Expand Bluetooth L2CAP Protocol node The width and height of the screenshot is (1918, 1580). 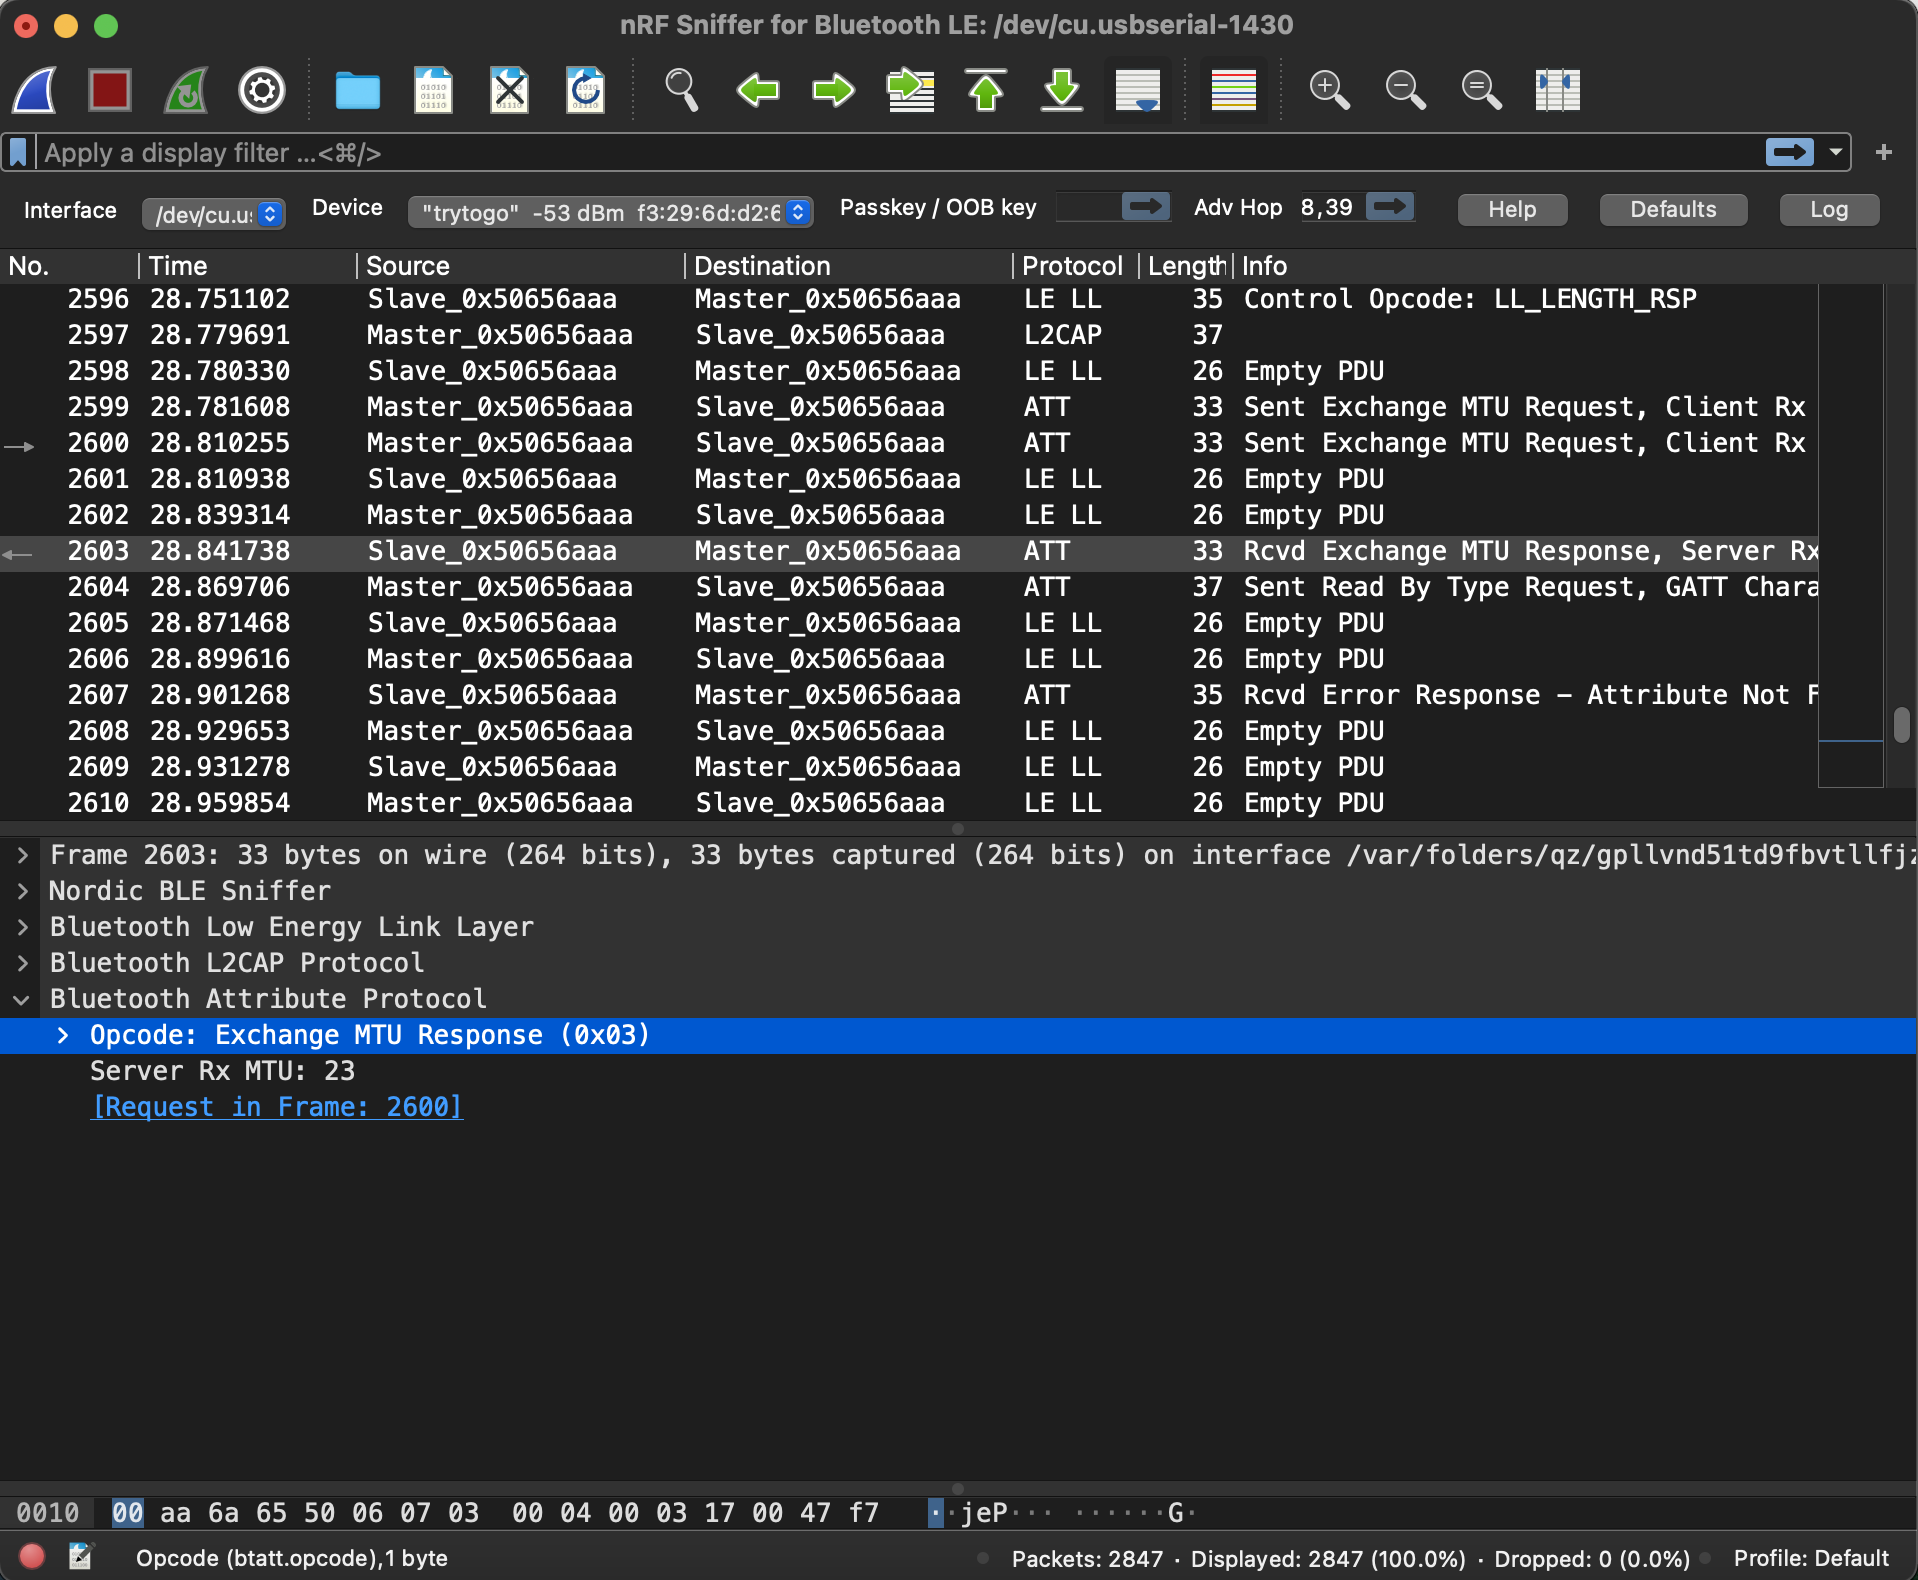[22, 963]
